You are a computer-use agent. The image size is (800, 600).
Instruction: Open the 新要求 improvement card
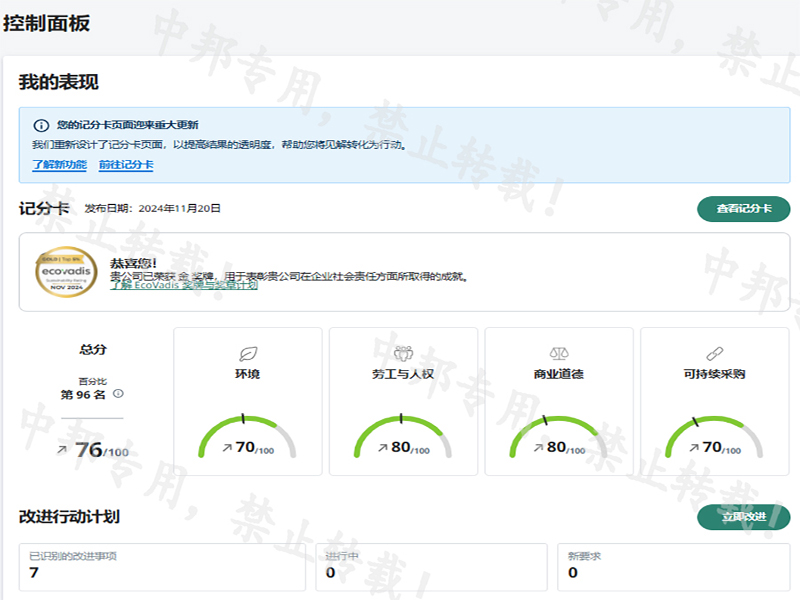673,566
